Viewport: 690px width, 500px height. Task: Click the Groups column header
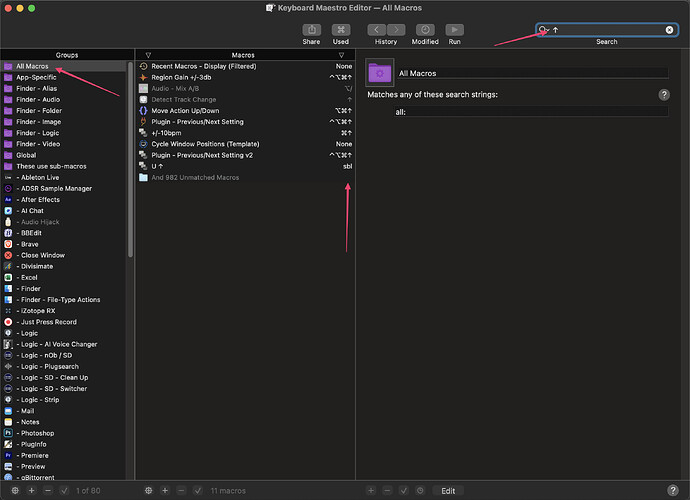click(x=67, y=55)
